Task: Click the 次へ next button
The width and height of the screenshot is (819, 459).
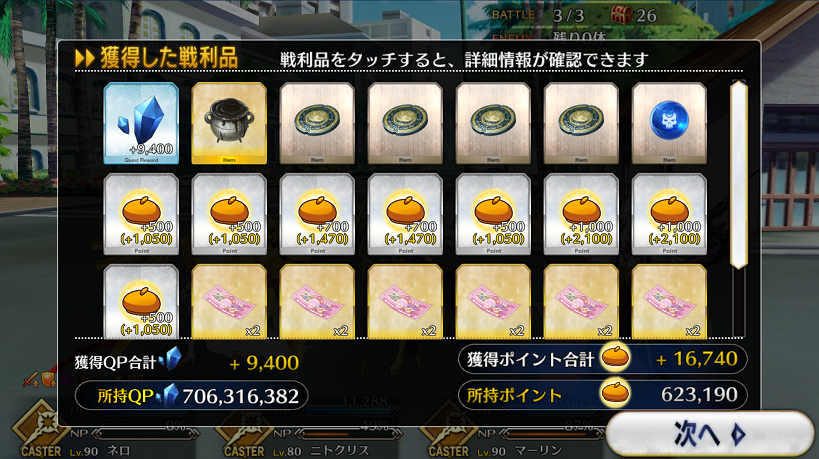Action: point(709,433)
